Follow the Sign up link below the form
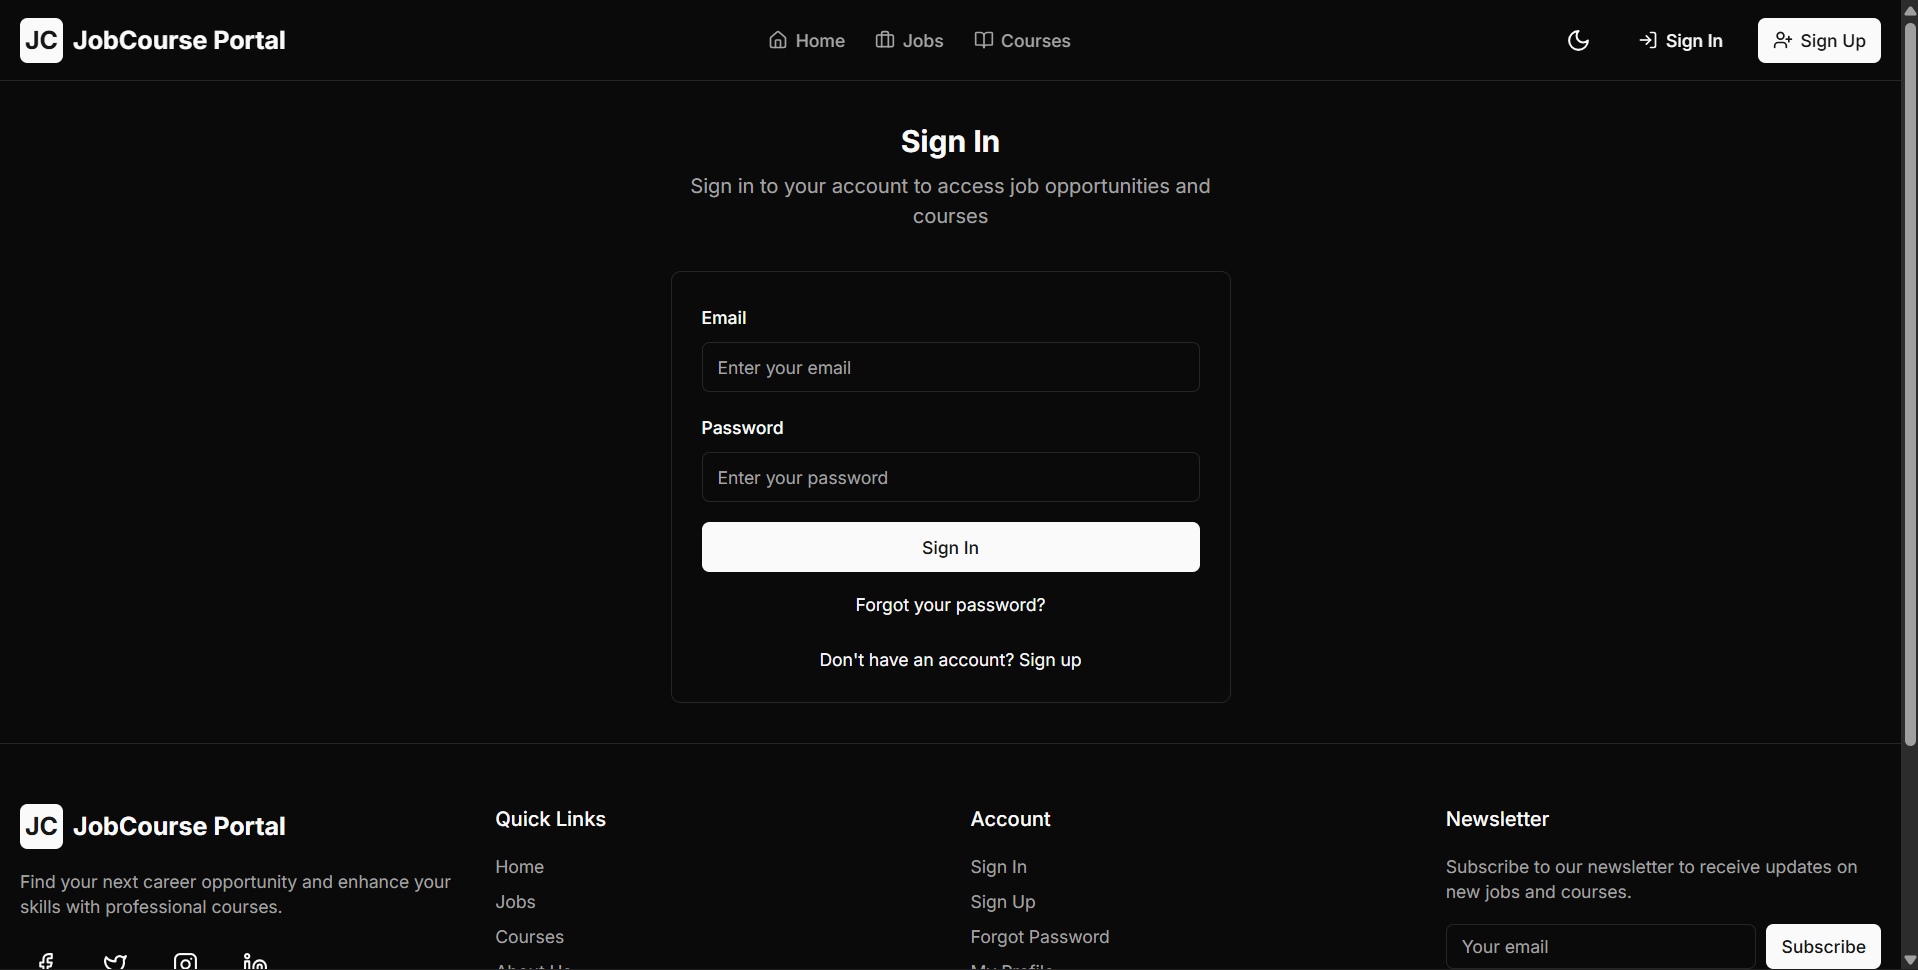 point(1050,659)
